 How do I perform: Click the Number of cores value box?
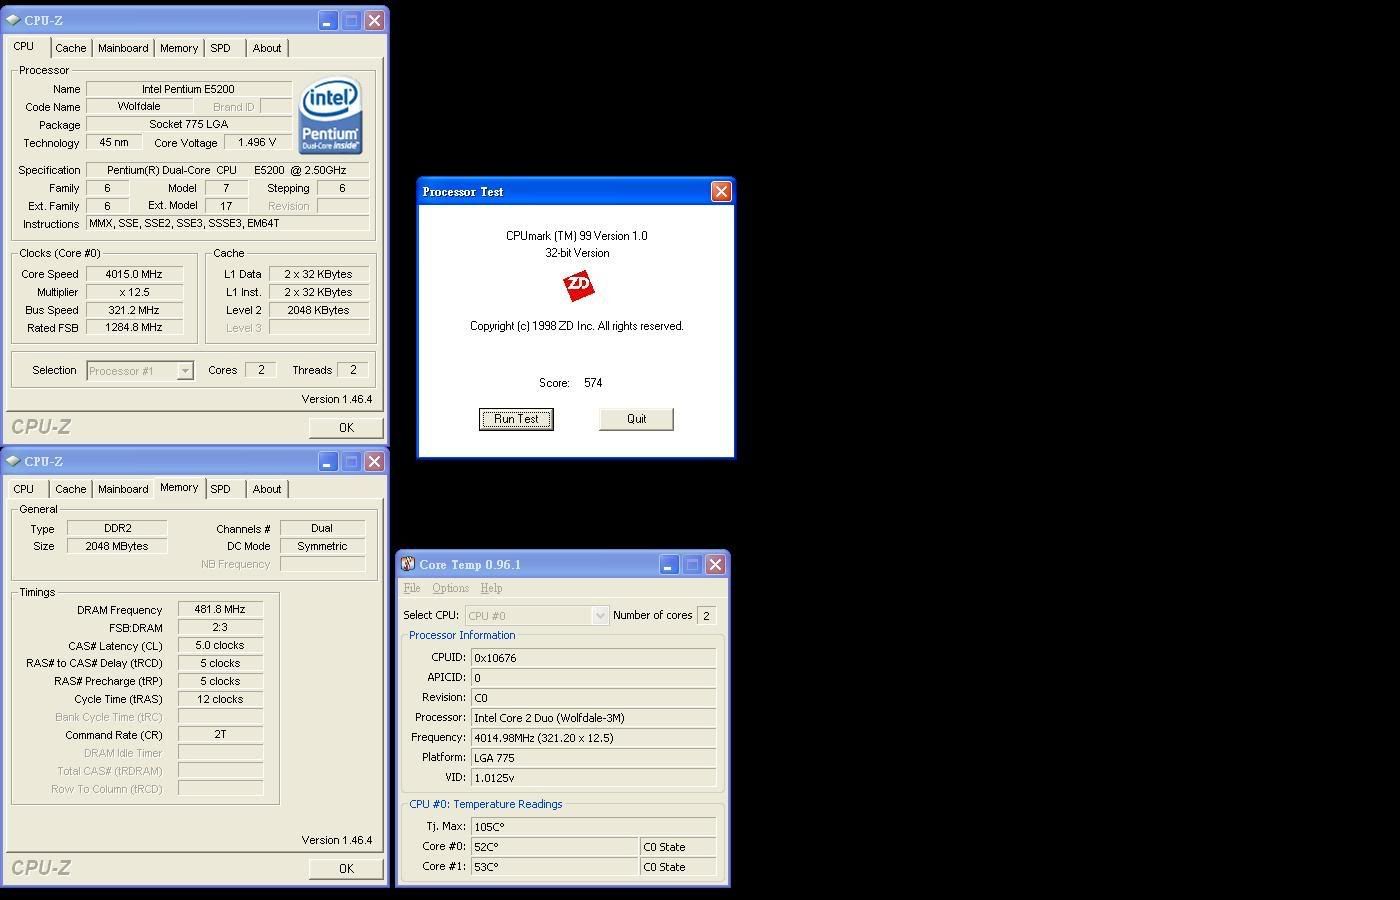[706, 616]
